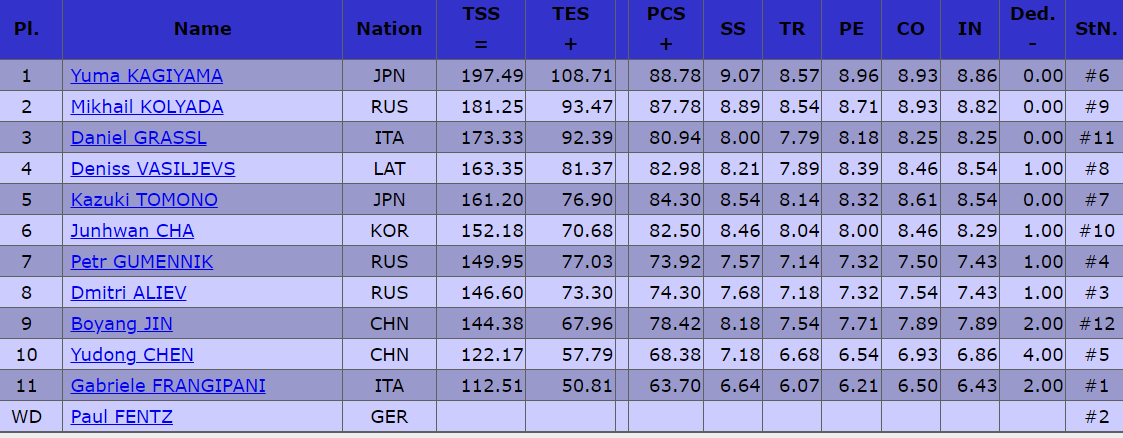This screenshot has width=1123, height=438.
Task: Click the Daniel GRASSL name link
Action: tap(140, 138)
